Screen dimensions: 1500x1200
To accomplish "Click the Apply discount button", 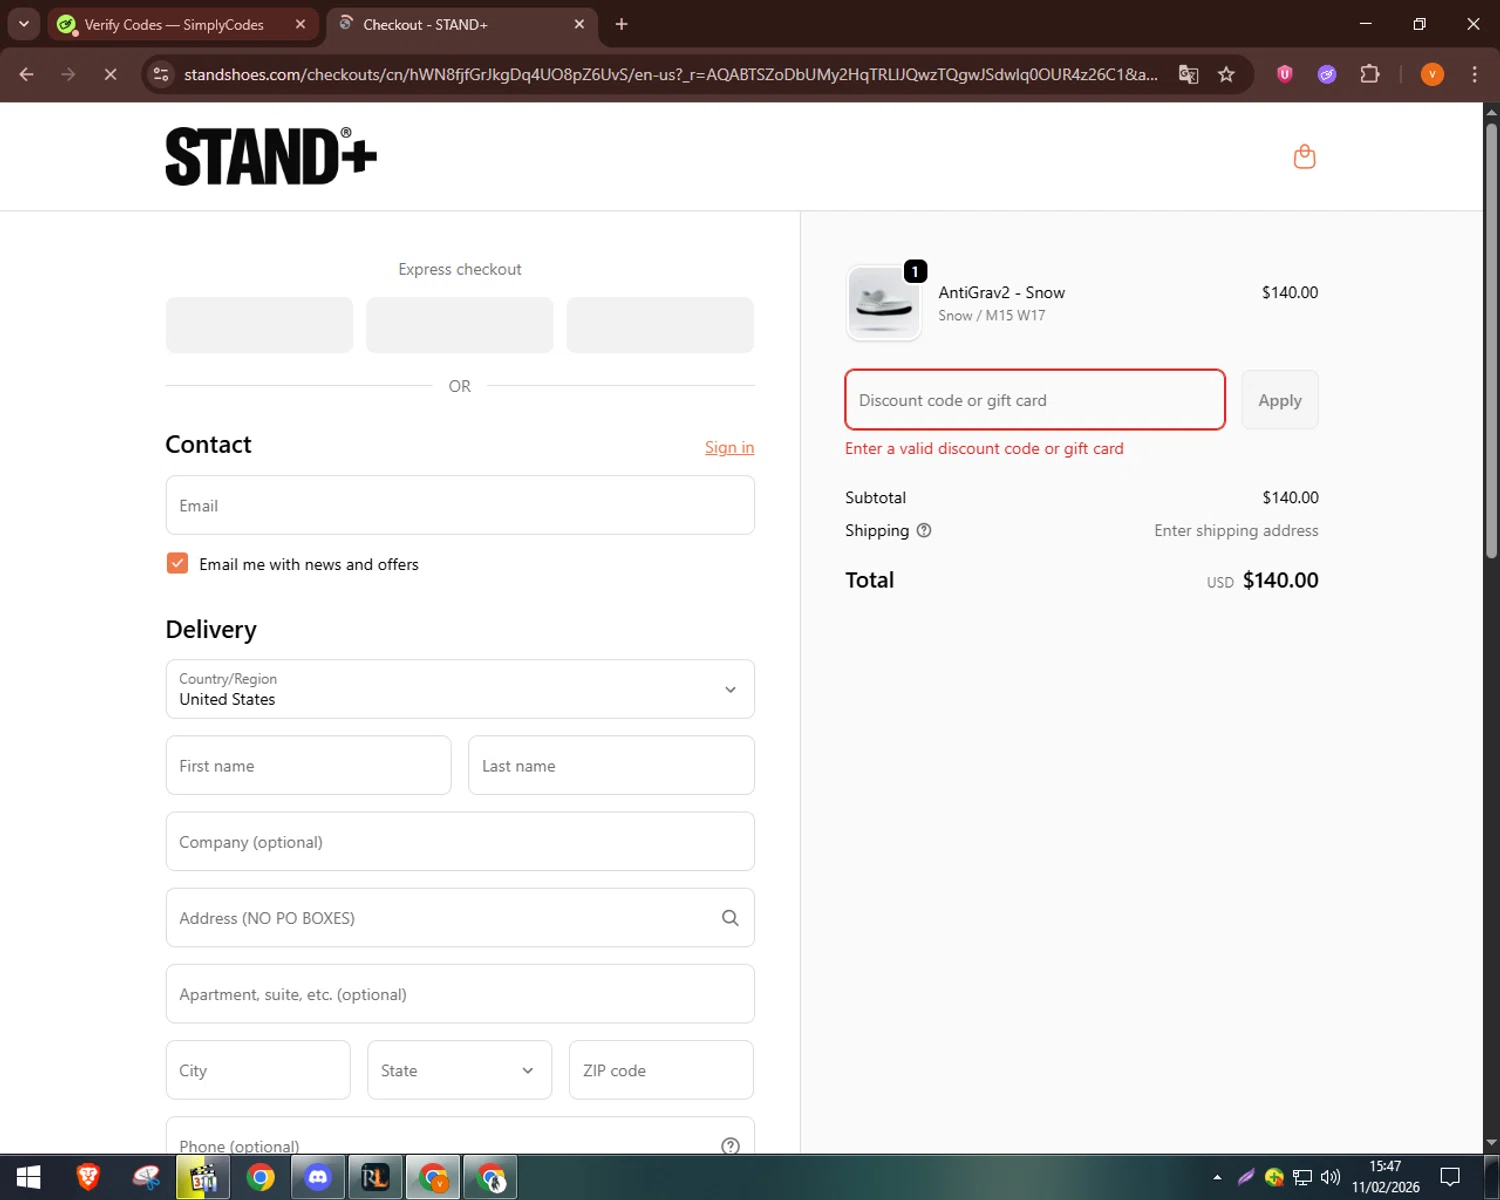I will click(1279, 400).
